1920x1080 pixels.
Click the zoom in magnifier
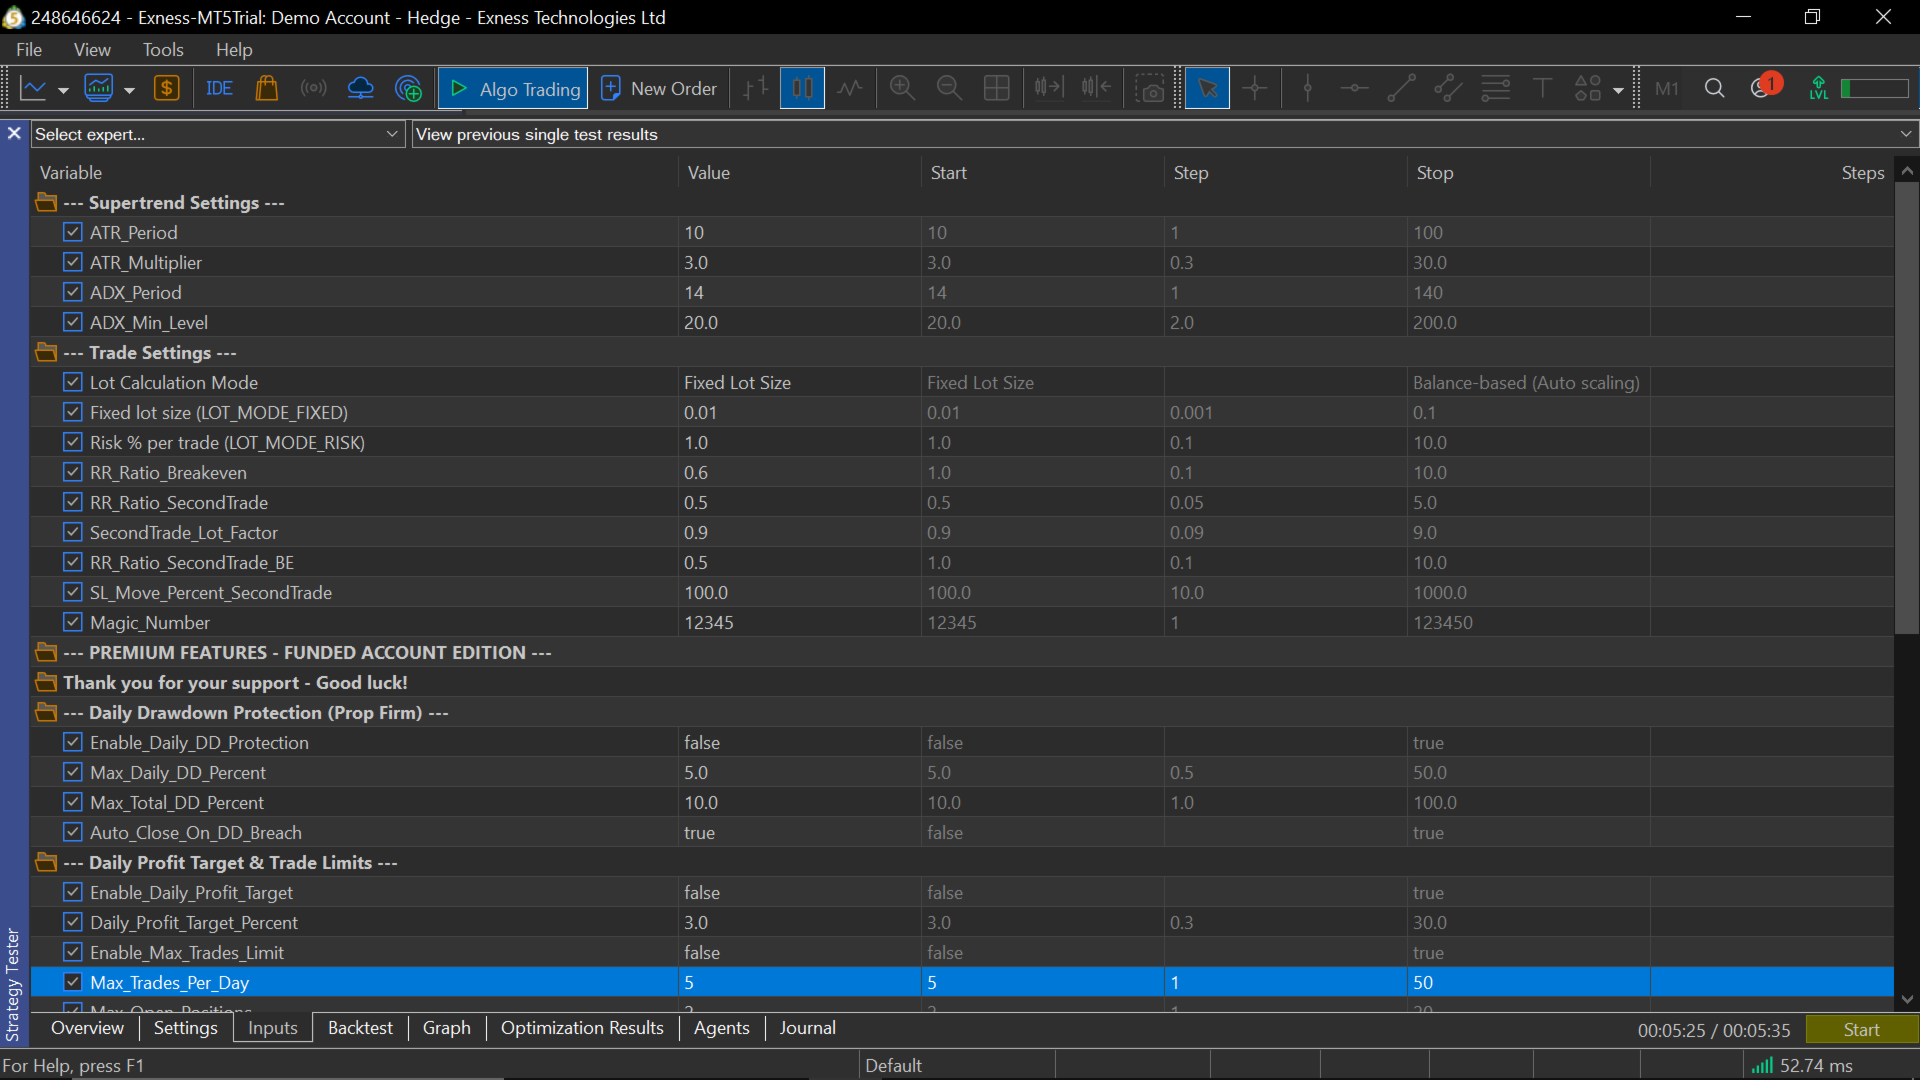[902, 89]
